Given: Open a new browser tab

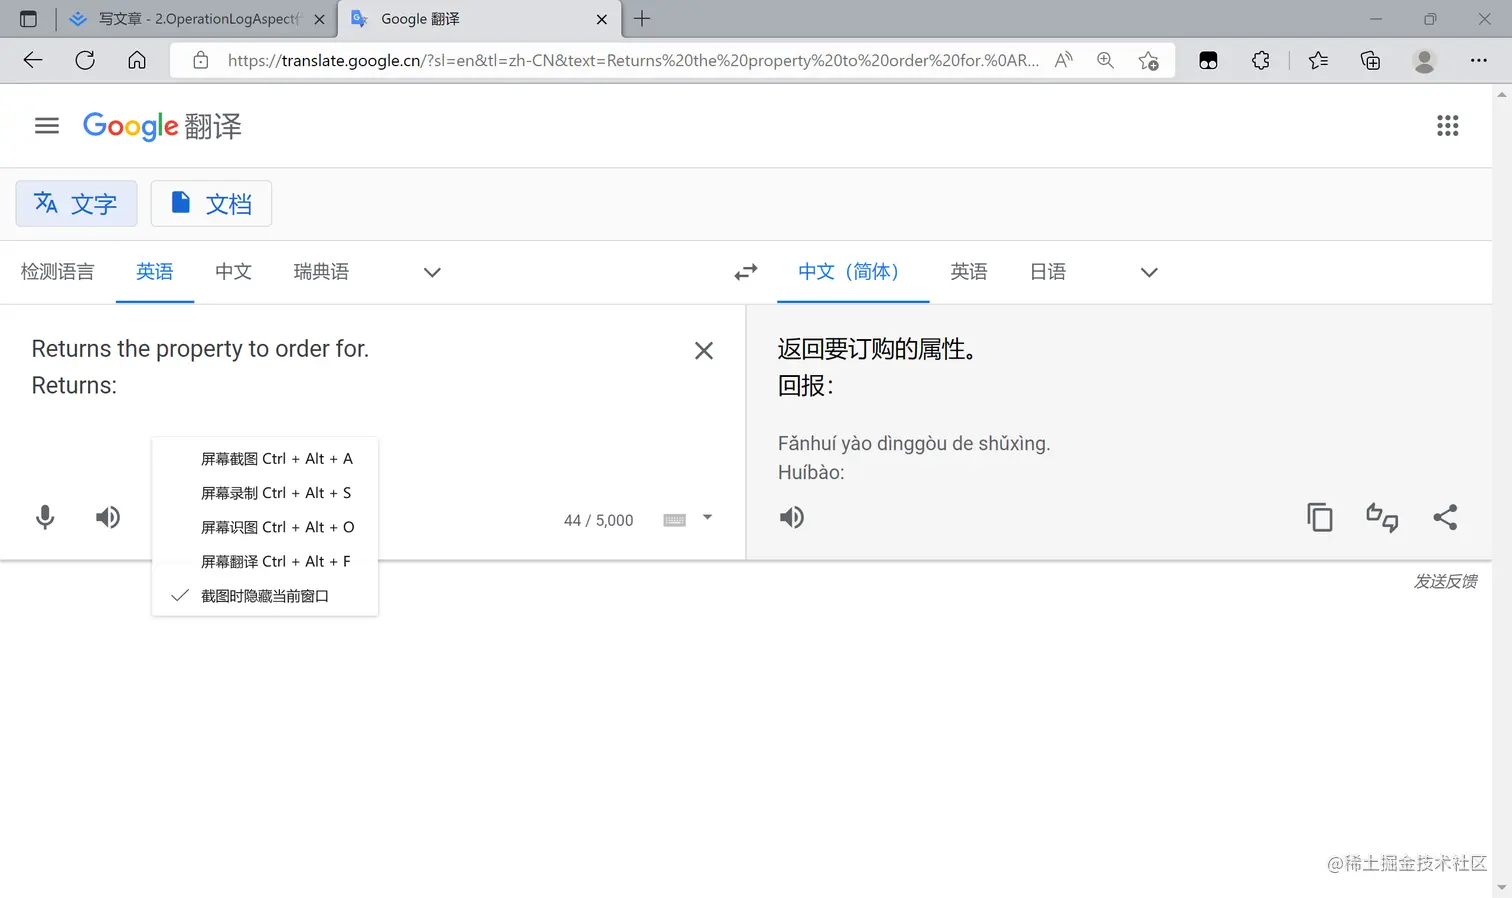Looking at the screenshot, I should pyautogui.click(x=642, y=19).
